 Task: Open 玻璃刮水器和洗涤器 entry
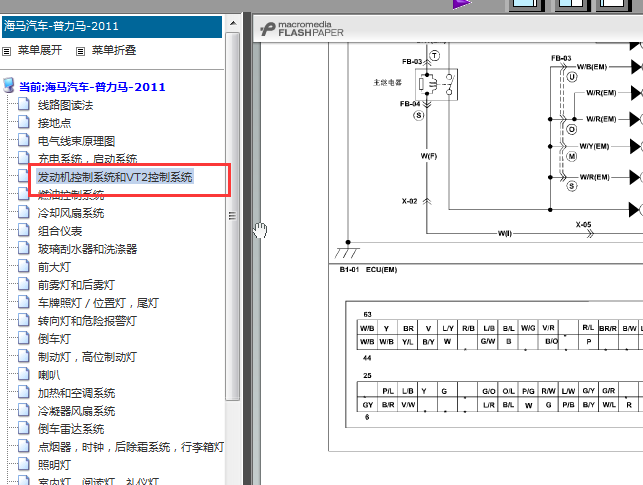87,249
